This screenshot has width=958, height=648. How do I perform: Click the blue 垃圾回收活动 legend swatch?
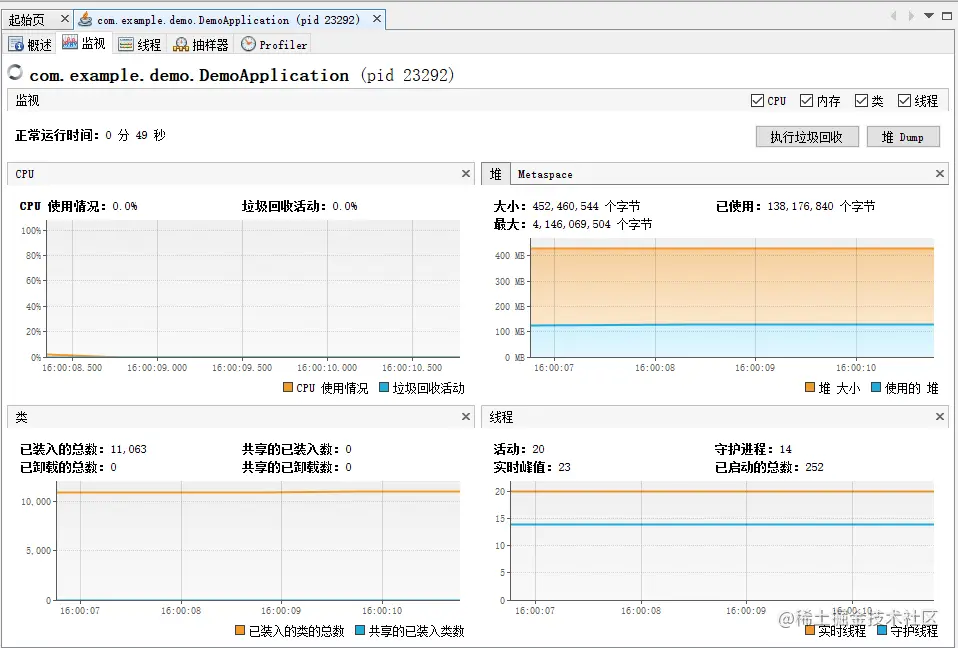point(384,387)
